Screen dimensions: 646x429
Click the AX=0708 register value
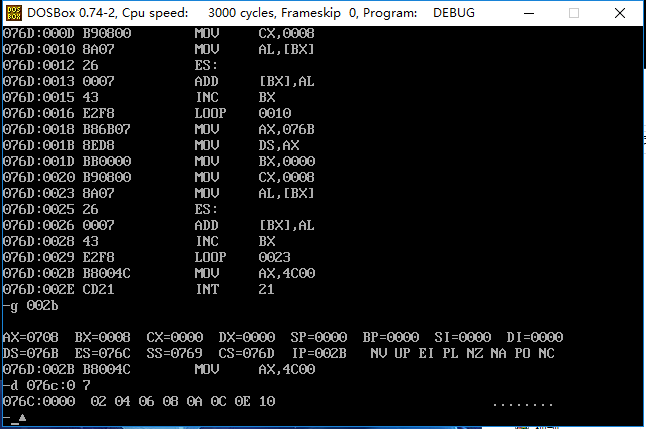[x=30, y=338]
